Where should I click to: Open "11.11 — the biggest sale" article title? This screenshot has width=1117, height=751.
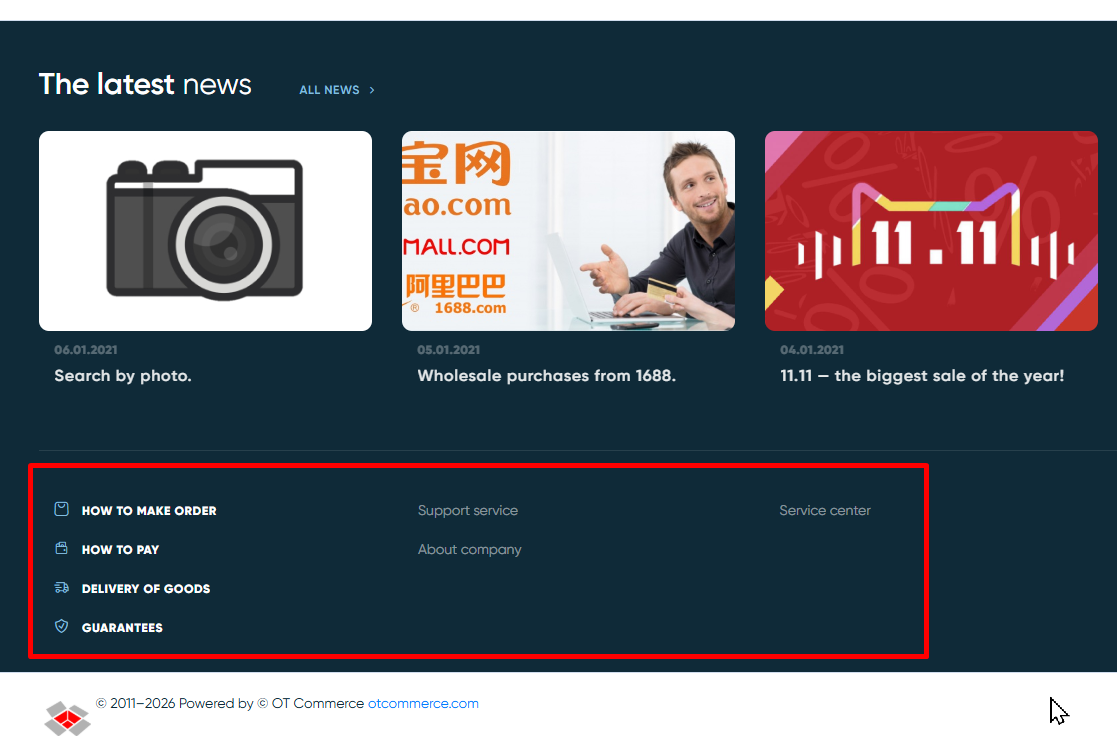pyautogui.click(x=922, y=376)
